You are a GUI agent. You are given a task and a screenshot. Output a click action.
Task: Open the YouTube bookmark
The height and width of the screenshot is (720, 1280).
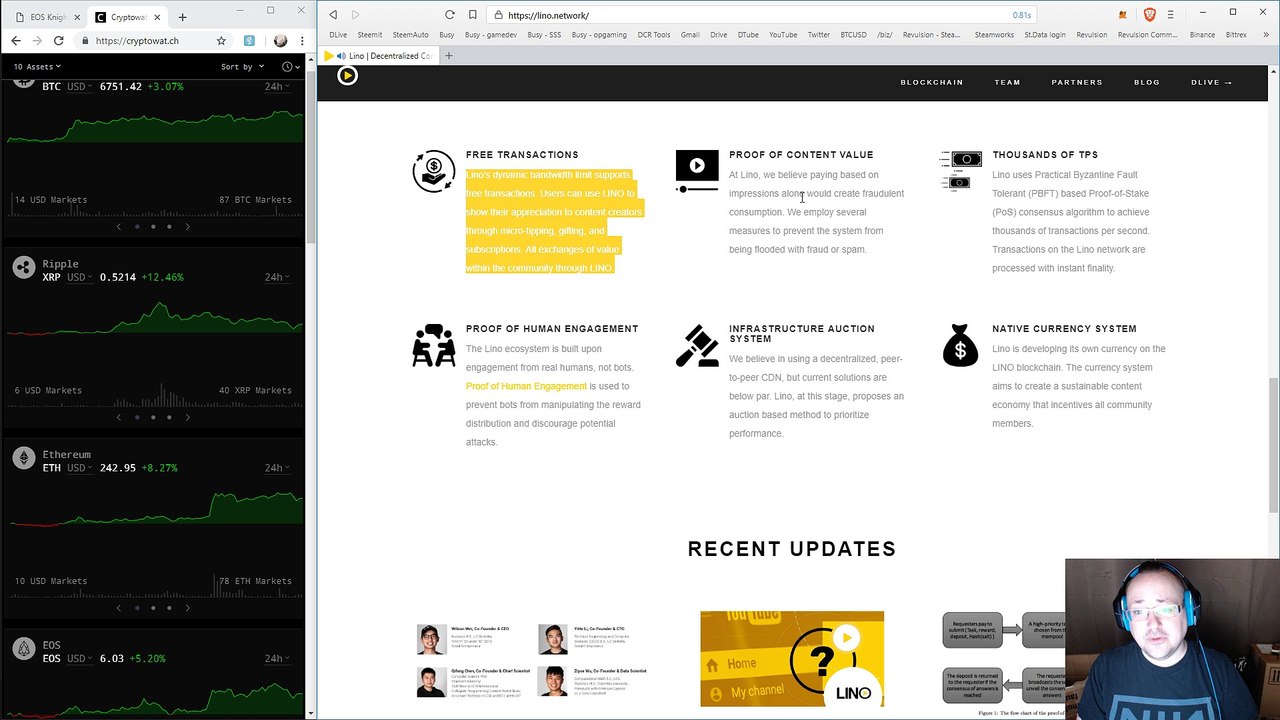[783, 35]
